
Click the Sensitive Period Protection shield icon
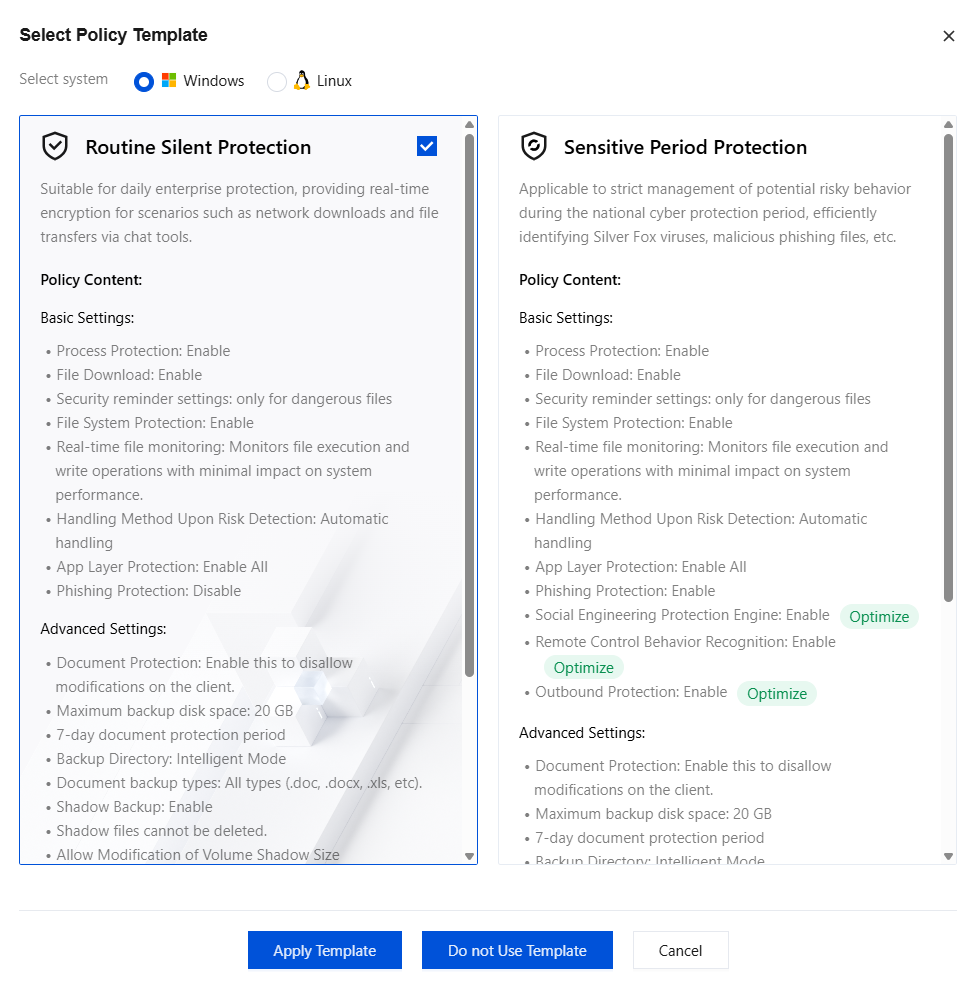534,146
